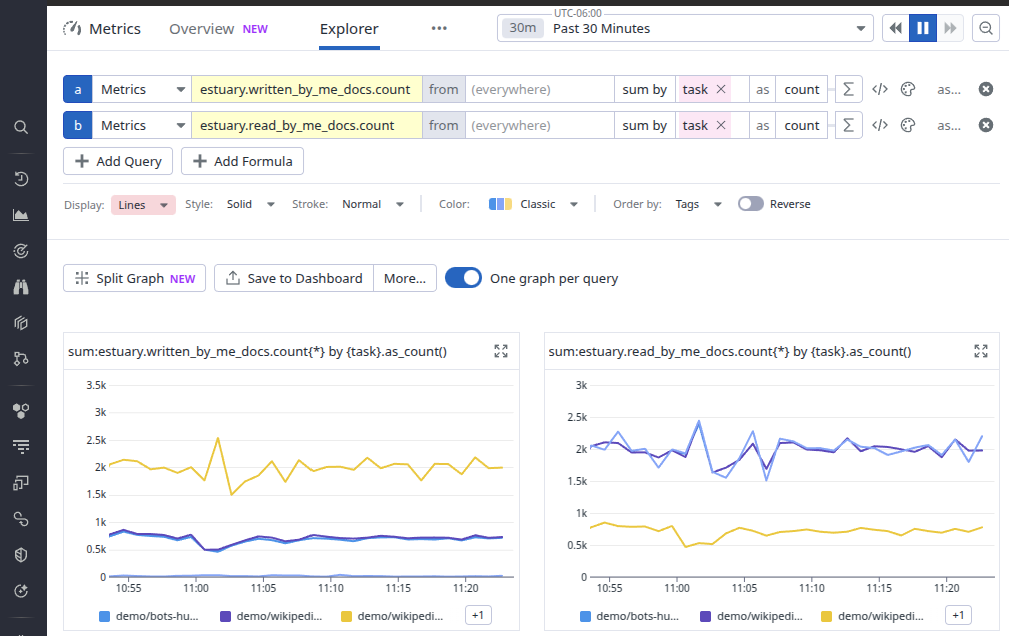
Task: Open code view icon for query b
Action: coord(880,126)
